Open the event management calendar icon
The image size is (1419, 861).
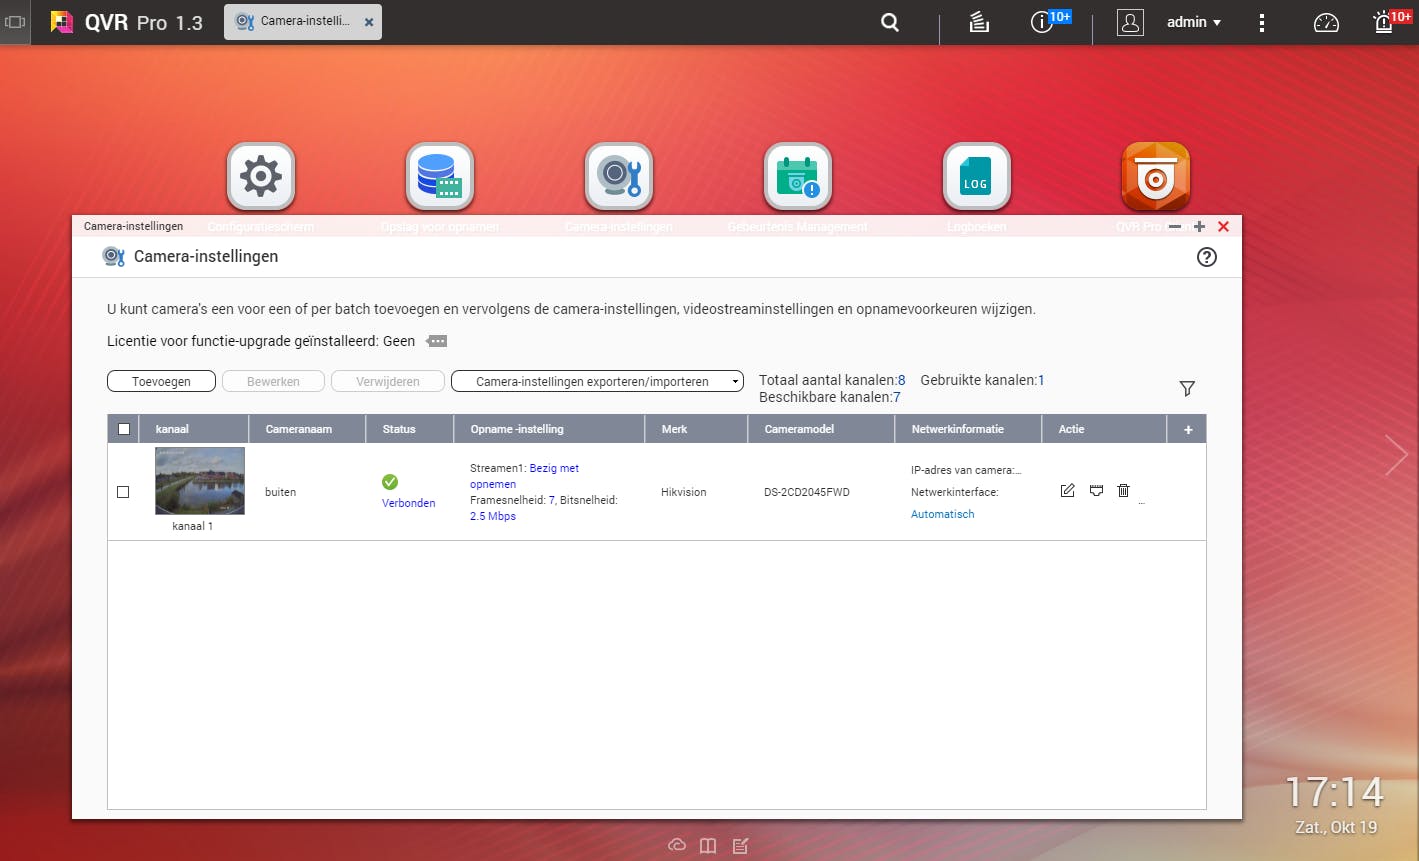click(798, 177)
